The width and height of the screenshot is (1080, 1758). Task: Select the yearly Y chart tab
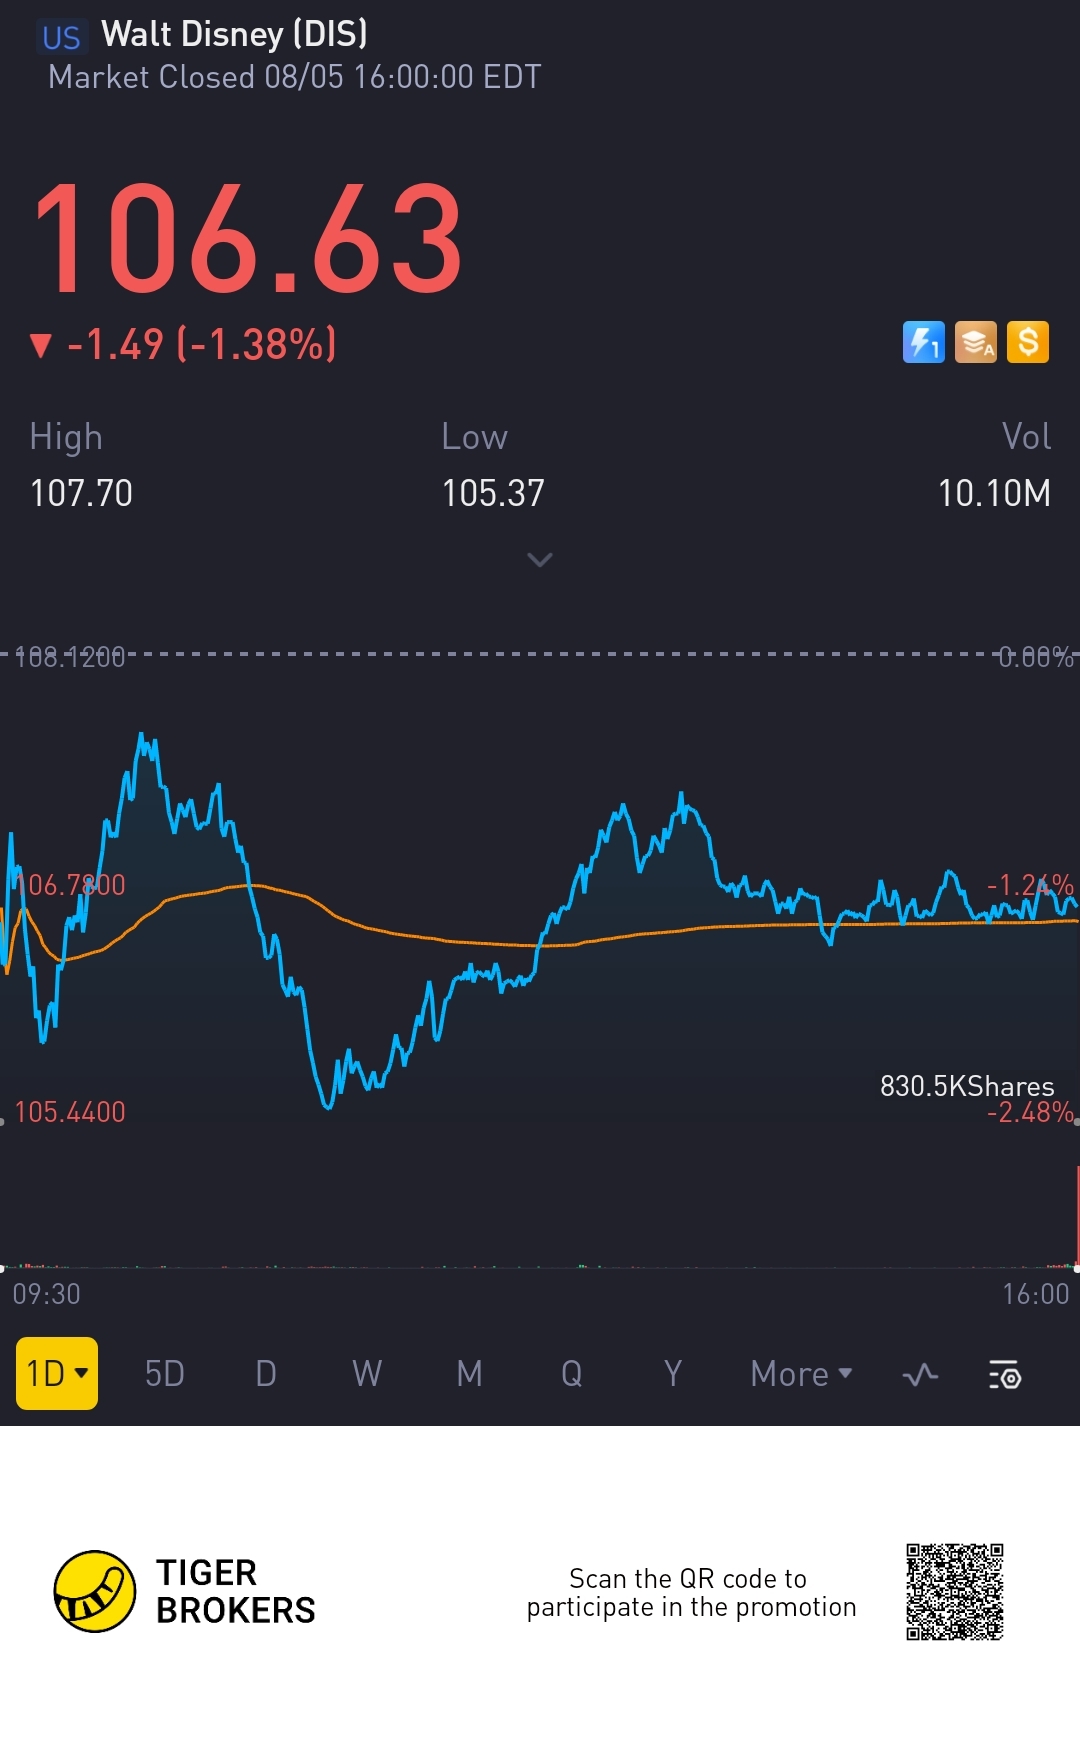click(x=673, y=1374)
